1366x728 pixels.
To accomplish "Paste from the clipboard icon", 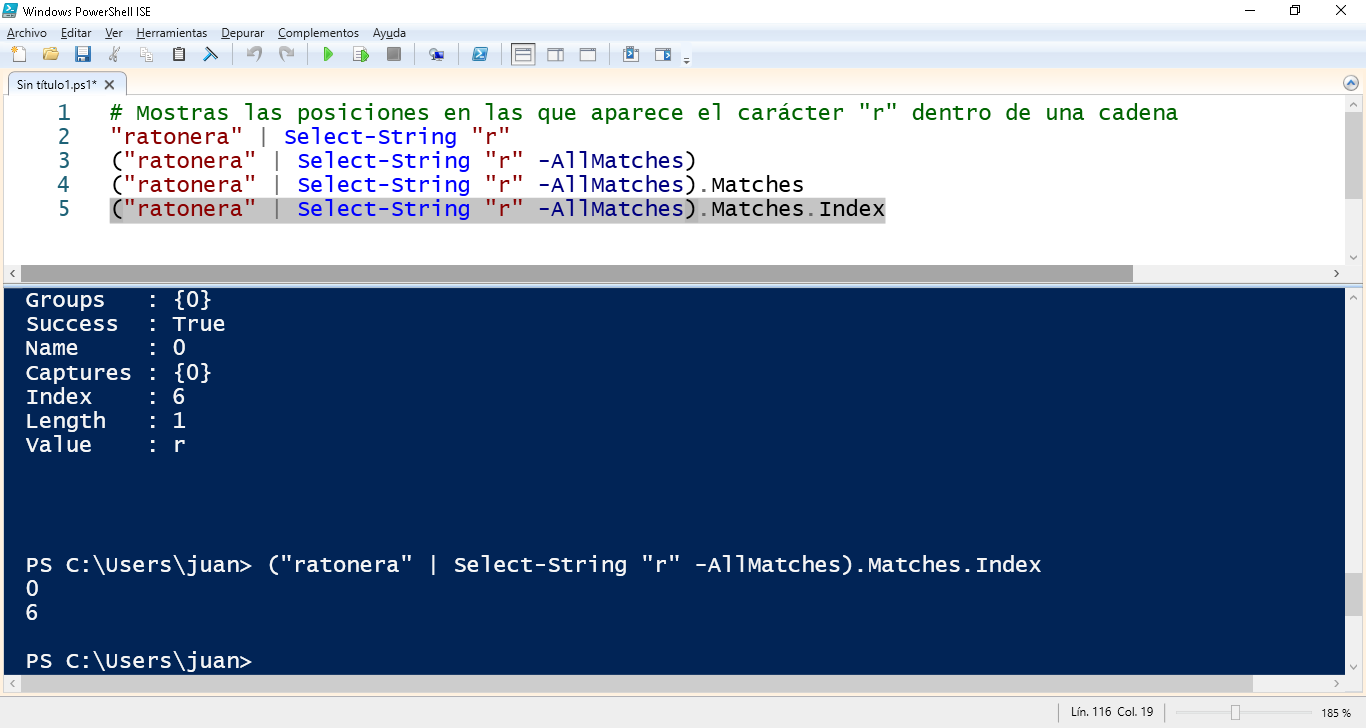I will [179, 54].
